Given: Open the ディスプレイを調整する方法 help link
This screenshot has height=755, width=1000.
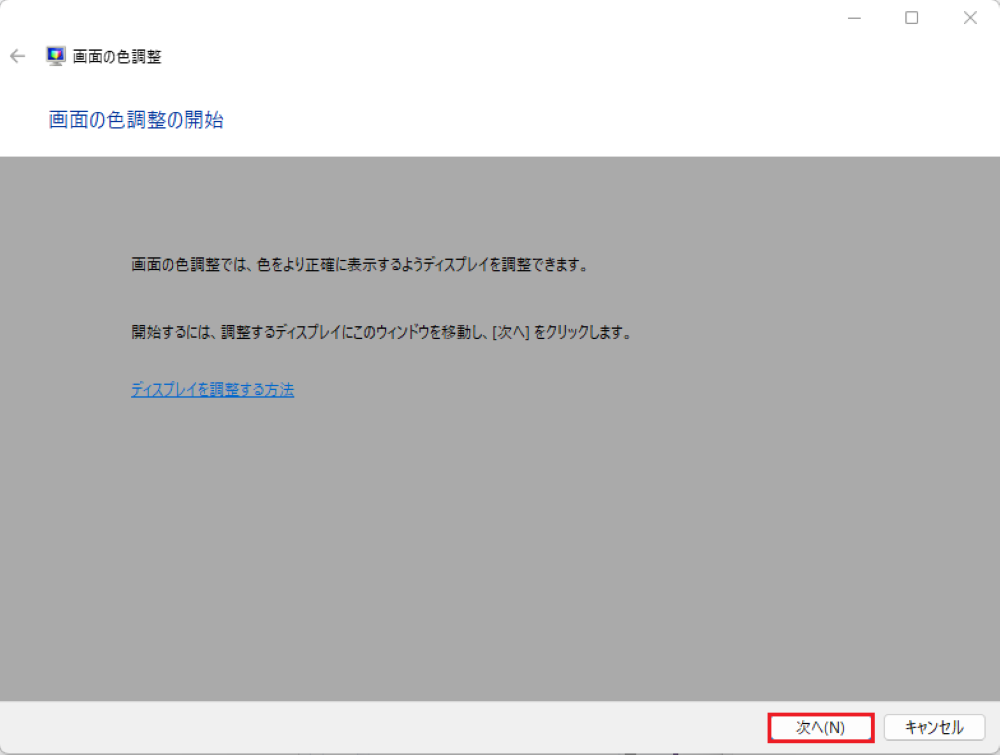Looking at the screenshot, I should click(212, 390).
